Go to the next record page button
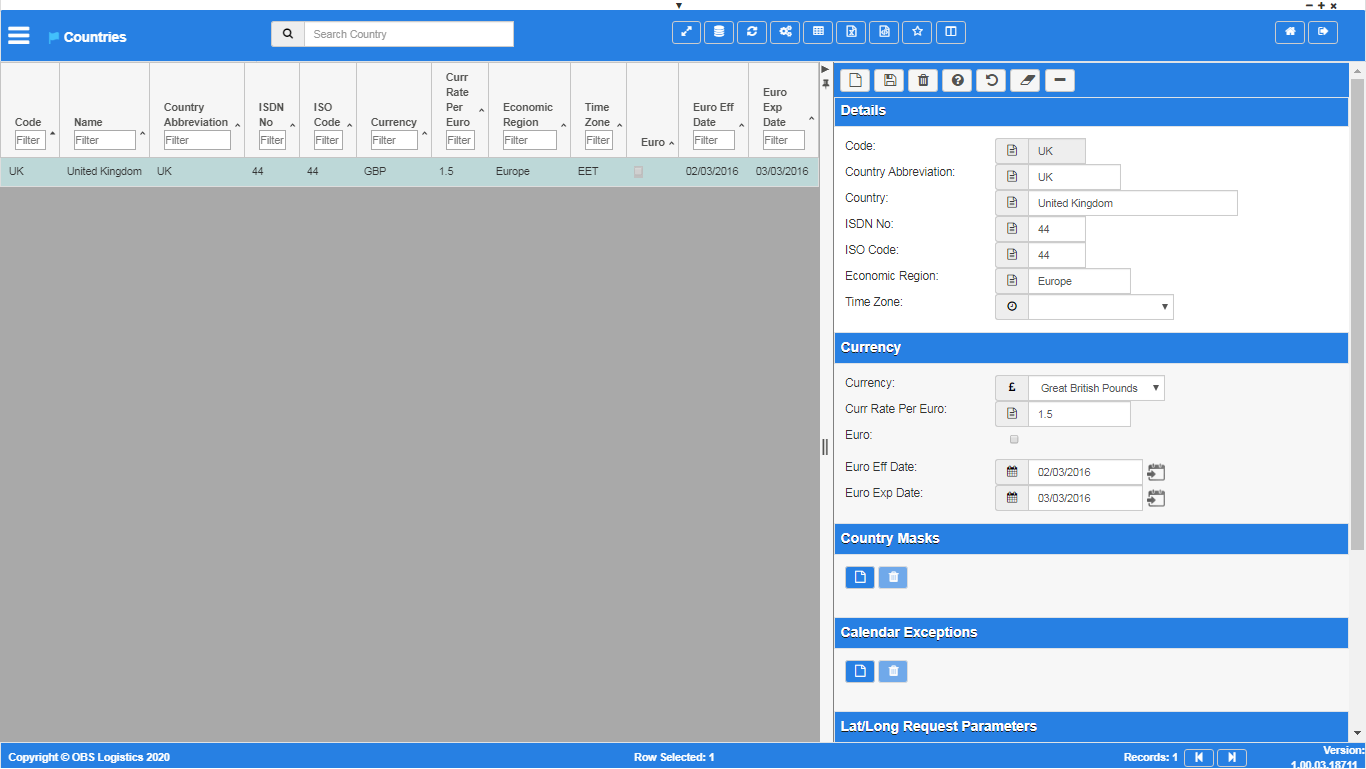Viewport: 1366px width, 769px height. point(1232,757)
